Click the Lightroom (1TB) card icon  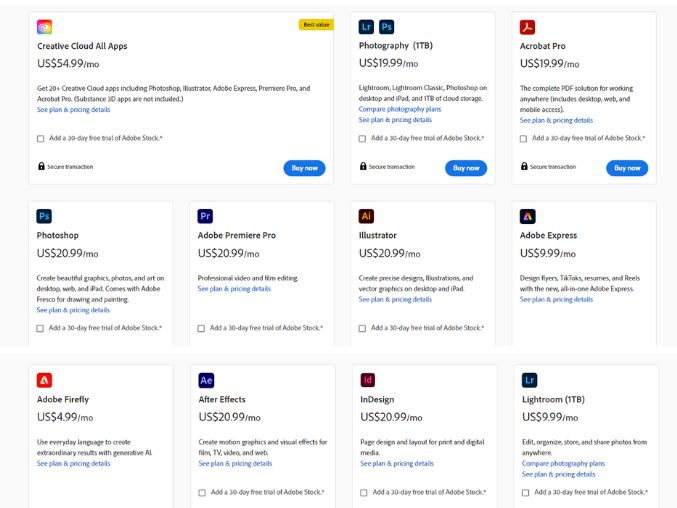click(x=529, y=380)
